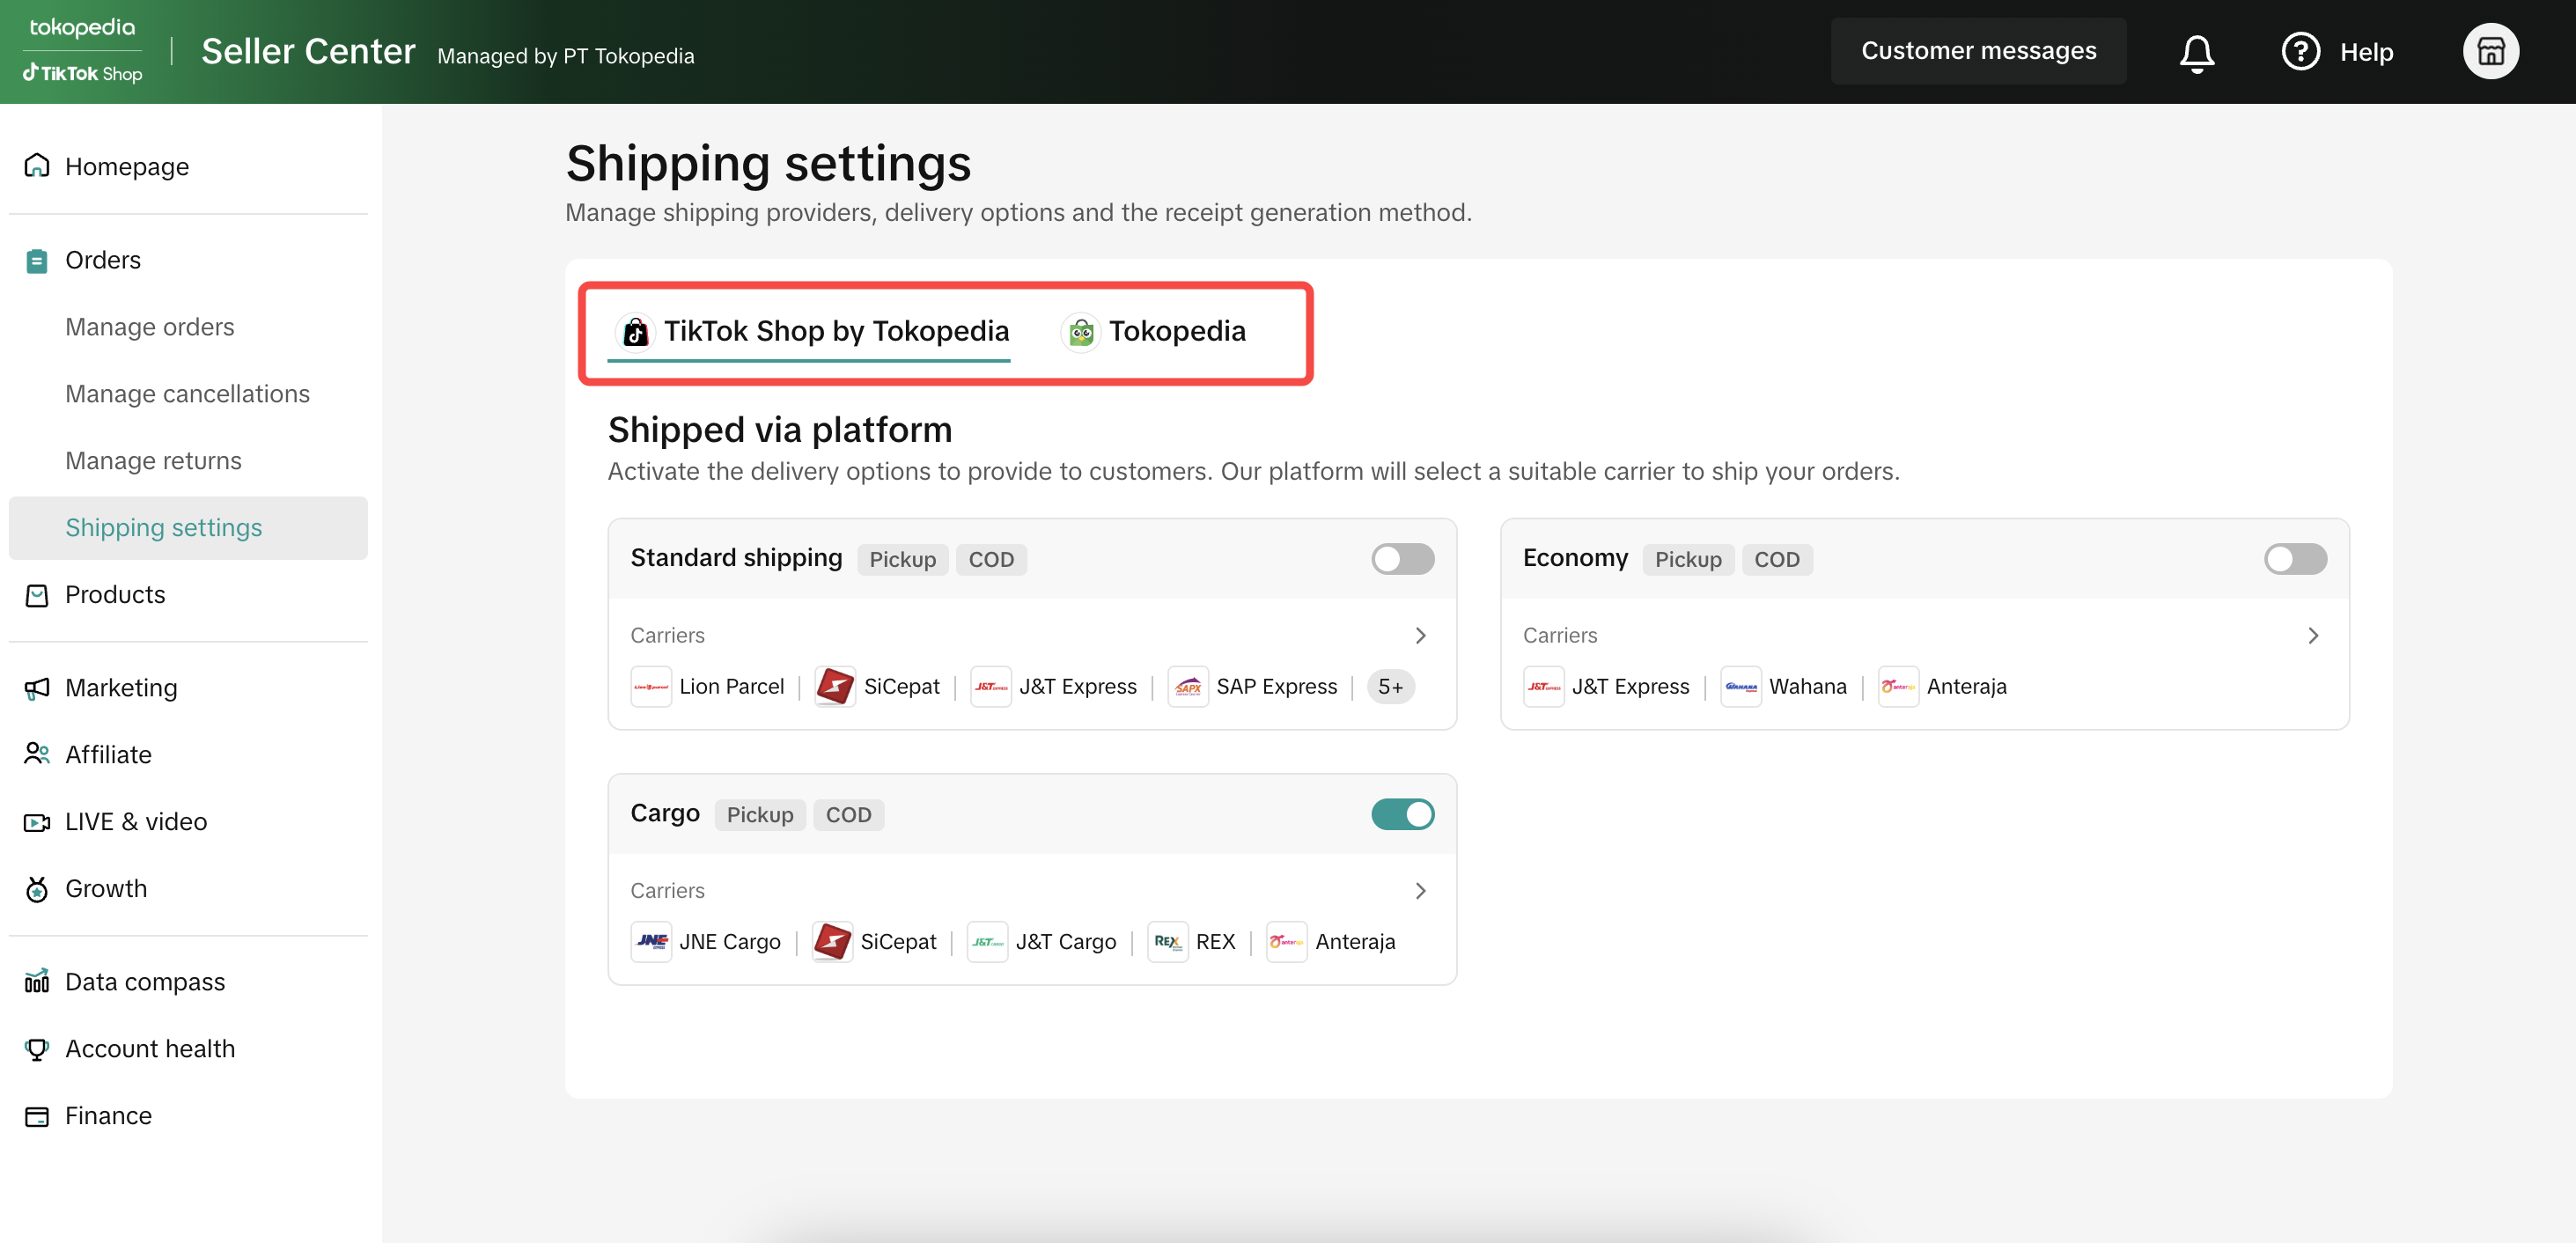This screenshot has width=2576, height=1243.
Task: Open Customer messages
Action: tap(1977, 51)
